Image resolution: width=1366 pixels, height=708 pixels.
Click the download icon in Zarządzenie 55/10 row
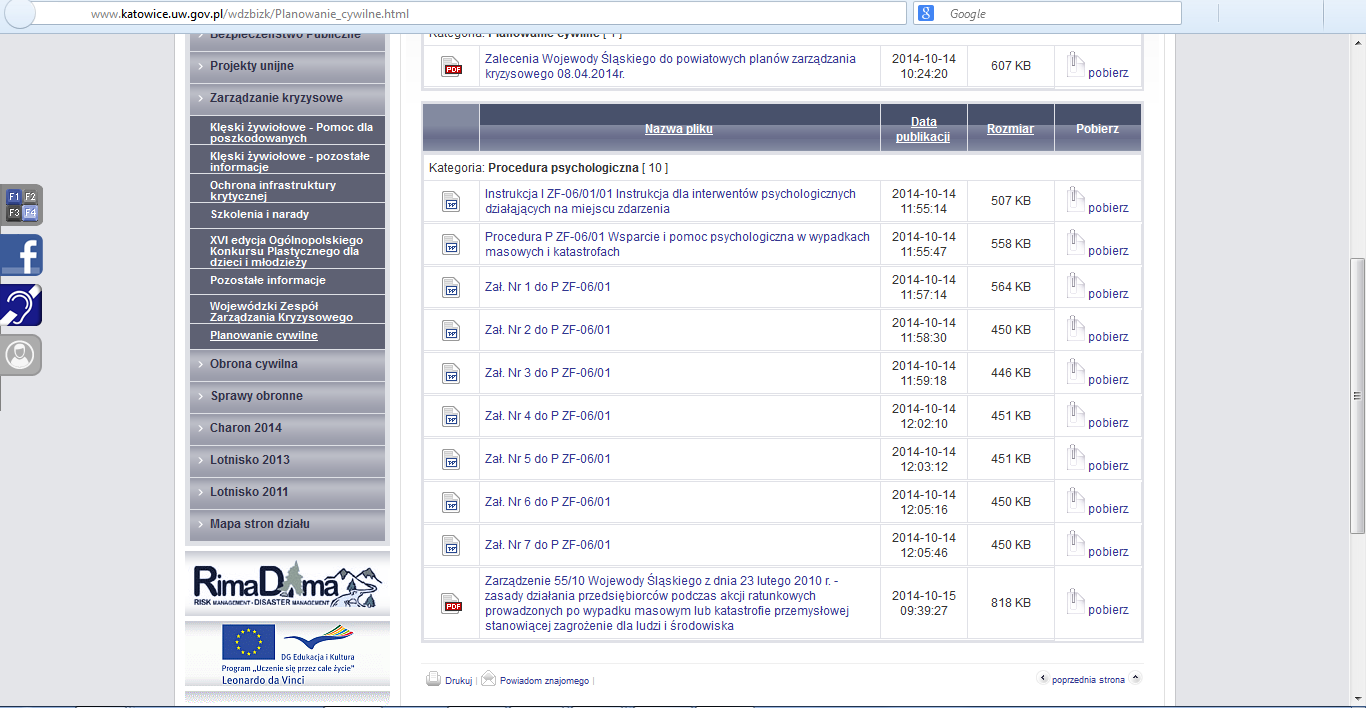coord(1075,602)
